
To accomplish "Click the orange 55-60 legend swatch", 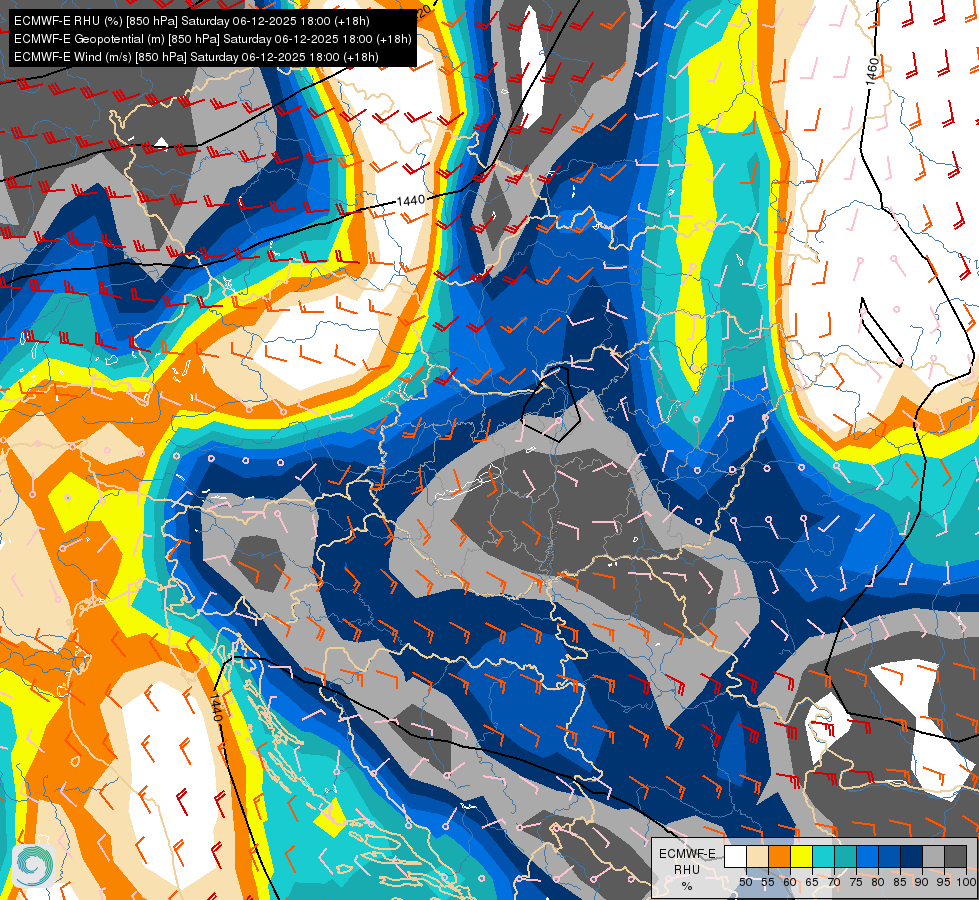I will pos(780,856).
